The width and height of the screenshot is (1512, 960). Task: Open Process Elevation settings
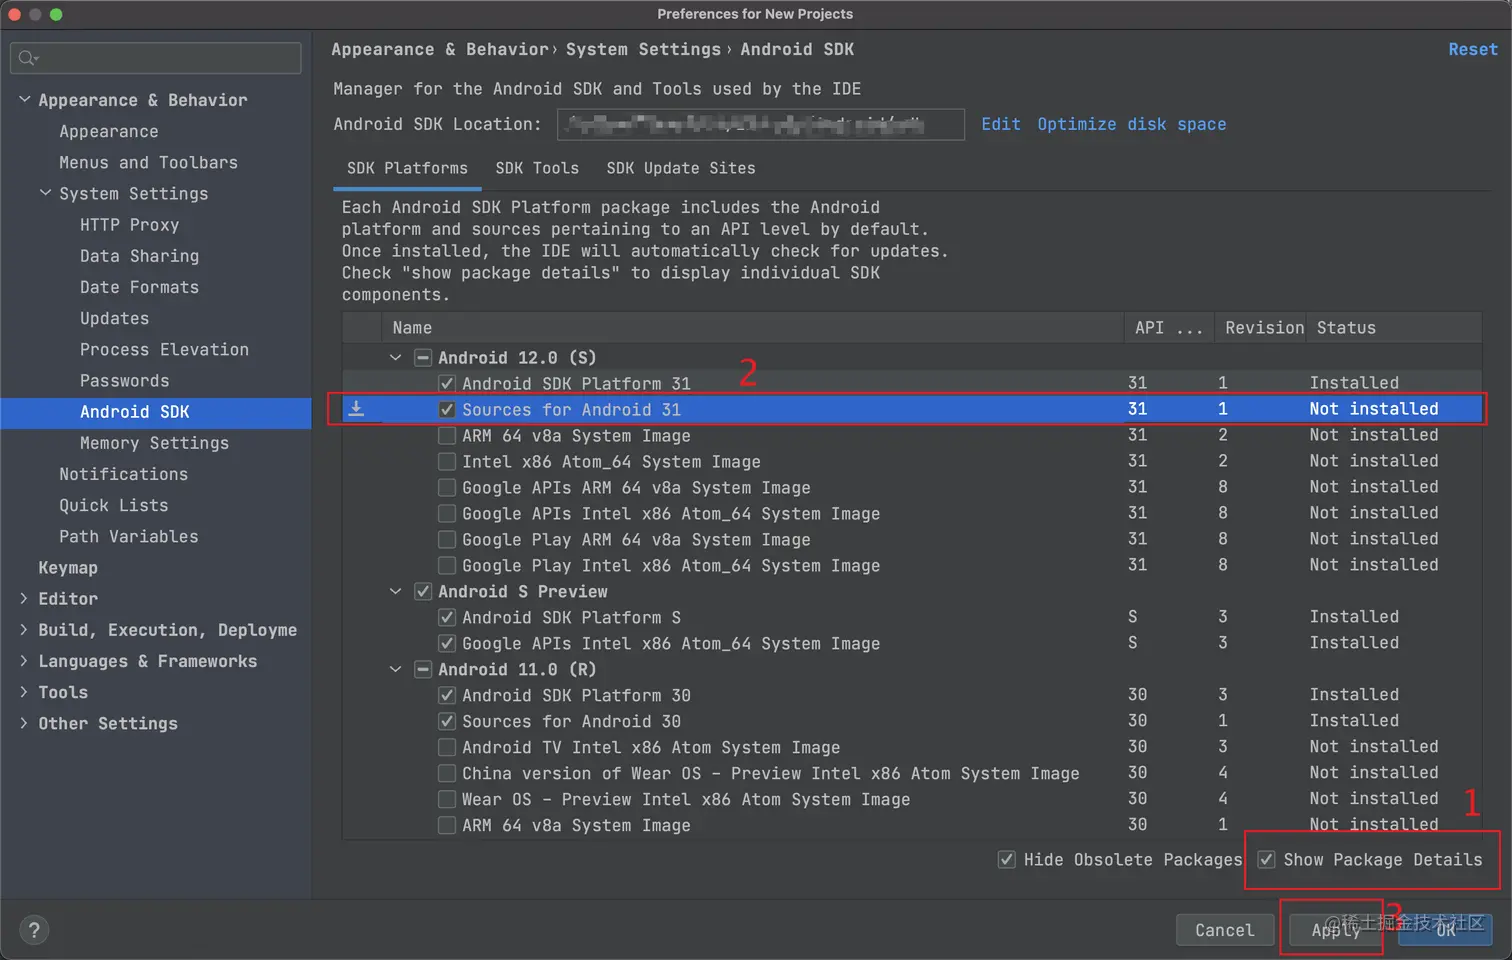point(164,349)
